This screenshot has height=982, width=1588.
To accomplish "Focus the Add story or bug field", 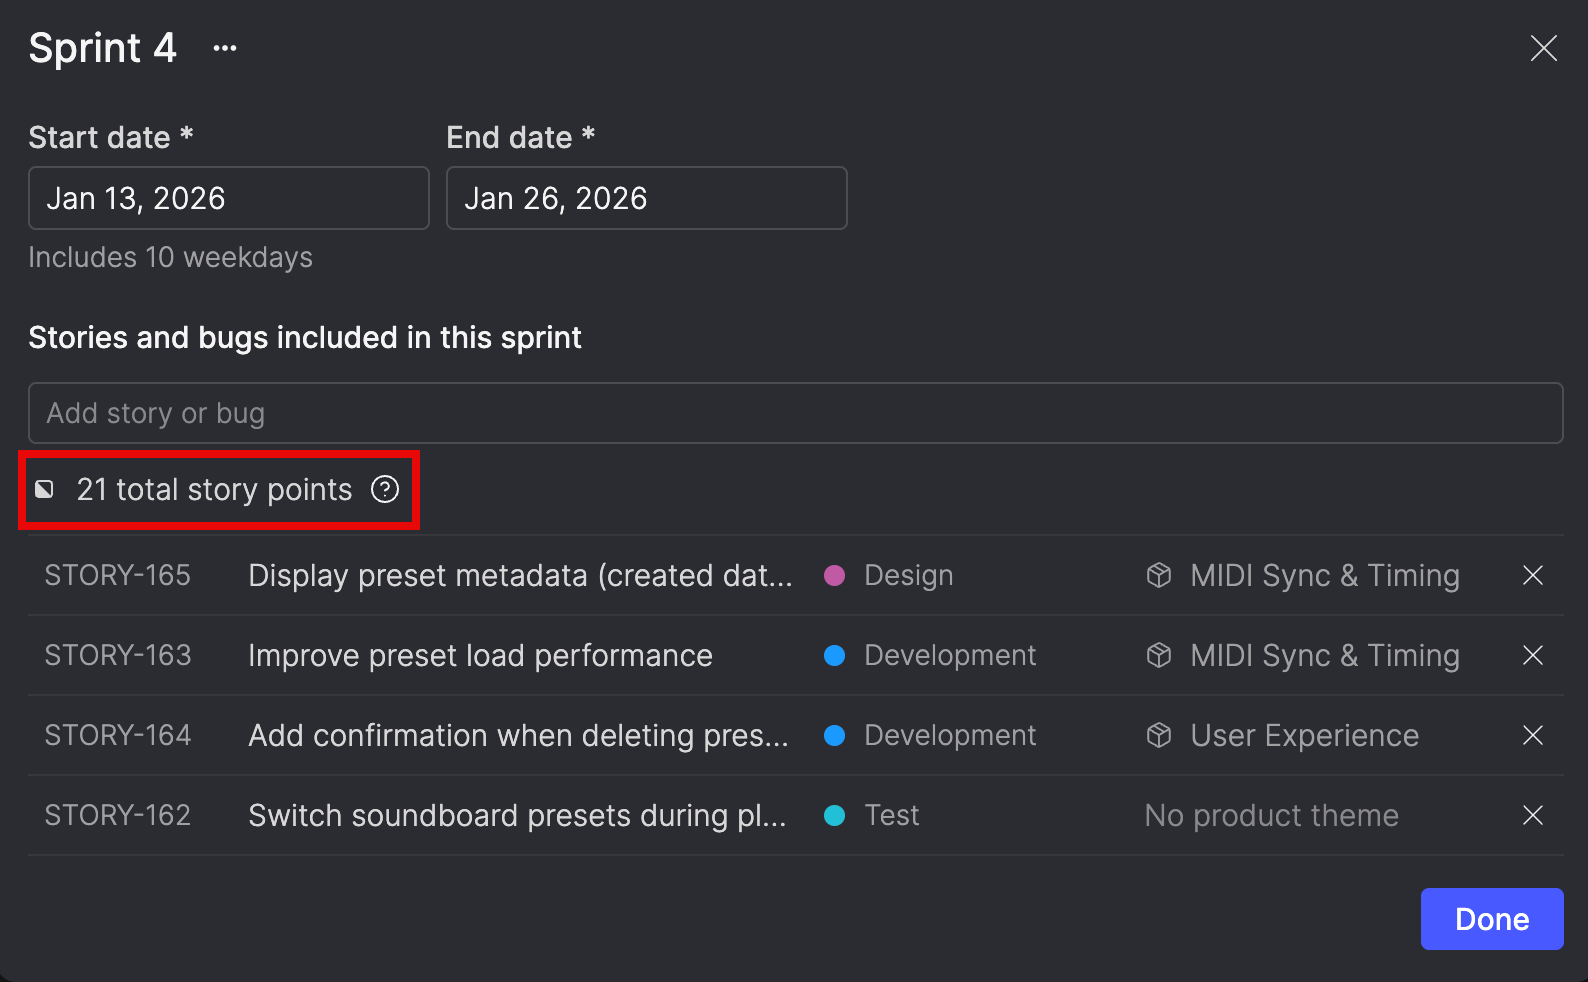I will pyautogui.click(x=795, y=413).
